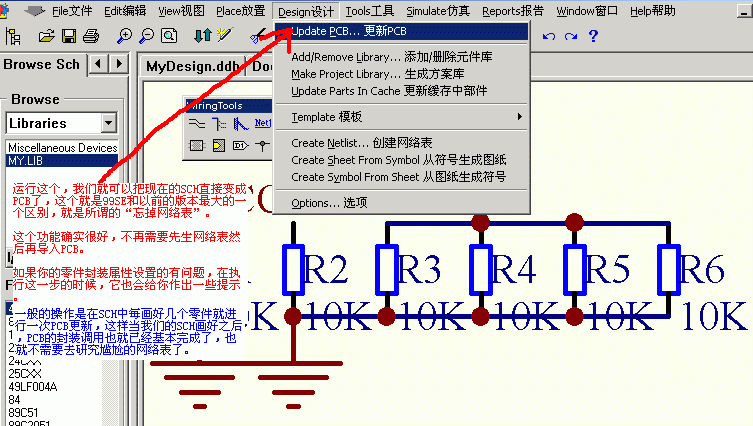The image size is (753, 426).
Task: Select the Place Sheet Entry tool
Action: 219,145
